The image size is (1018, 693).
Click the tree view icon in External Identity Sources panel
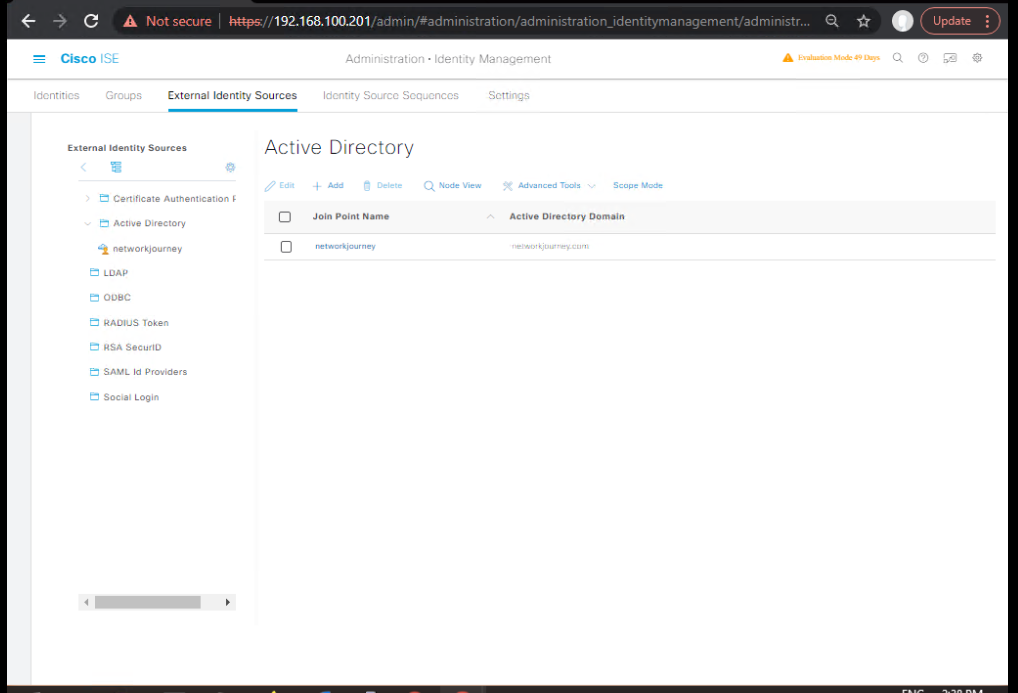pyautogui.click(x=116, y=167)
